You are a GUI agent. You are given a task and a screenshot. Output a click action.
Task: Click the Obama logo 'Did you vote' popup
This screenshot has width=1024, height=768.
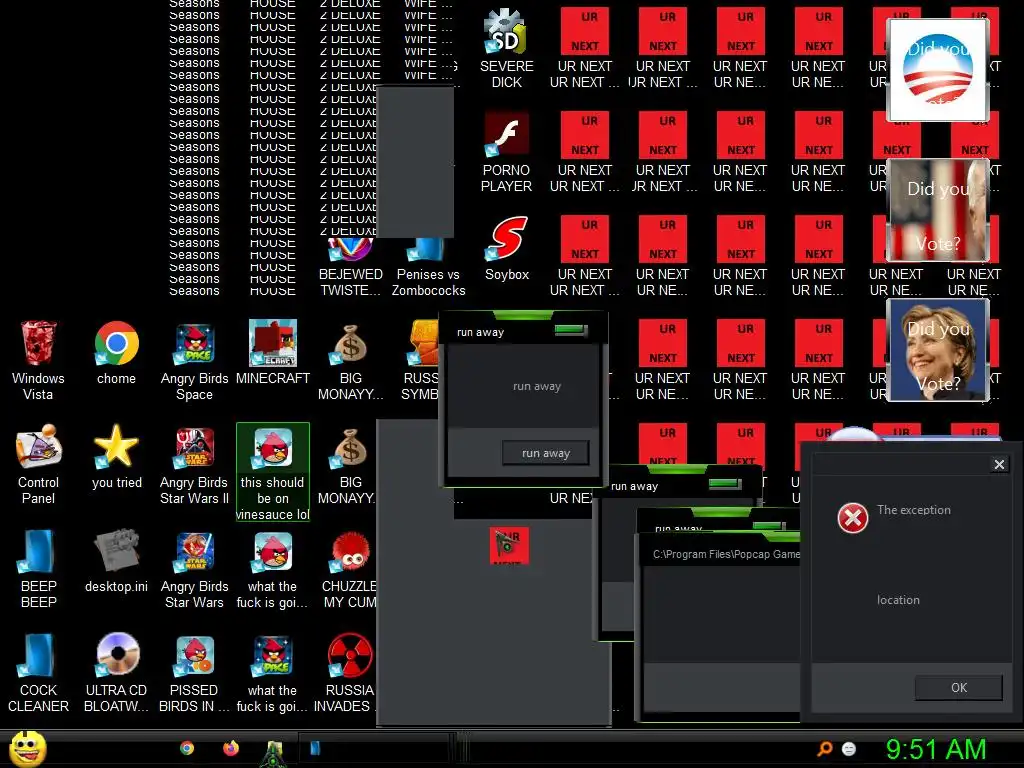tap(938, 70)
